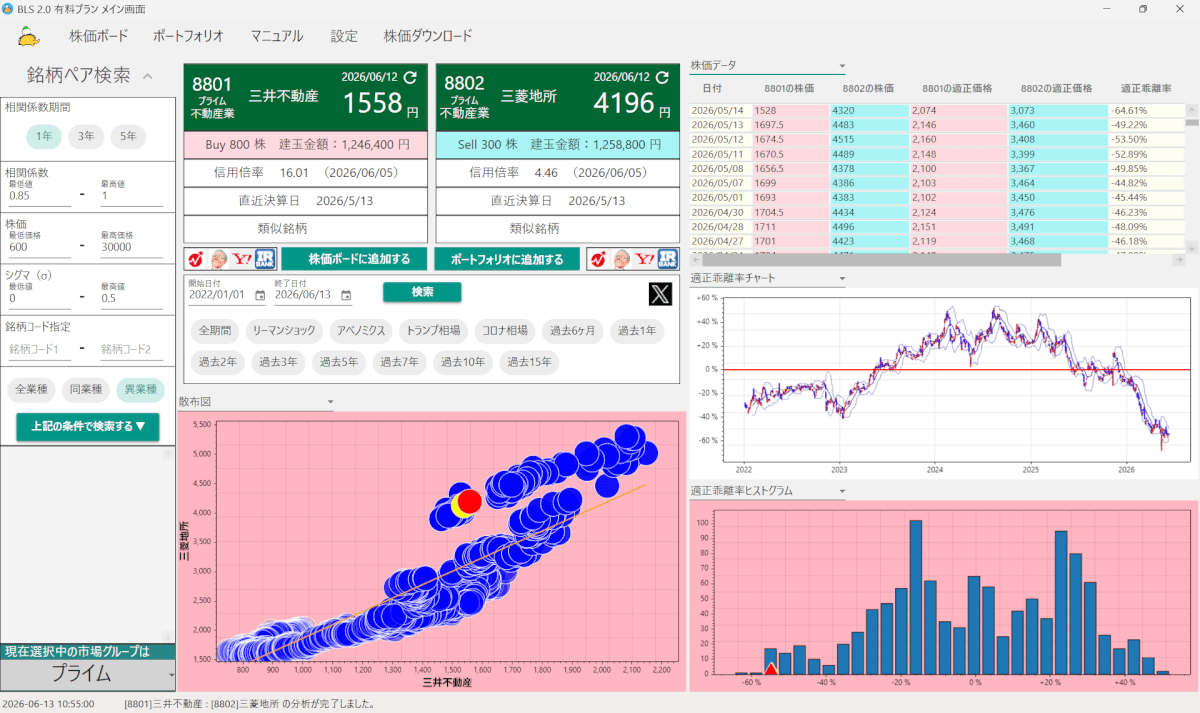Click the 株価 最低価格 field
The image size is (1200, 713).
point(40,247)
